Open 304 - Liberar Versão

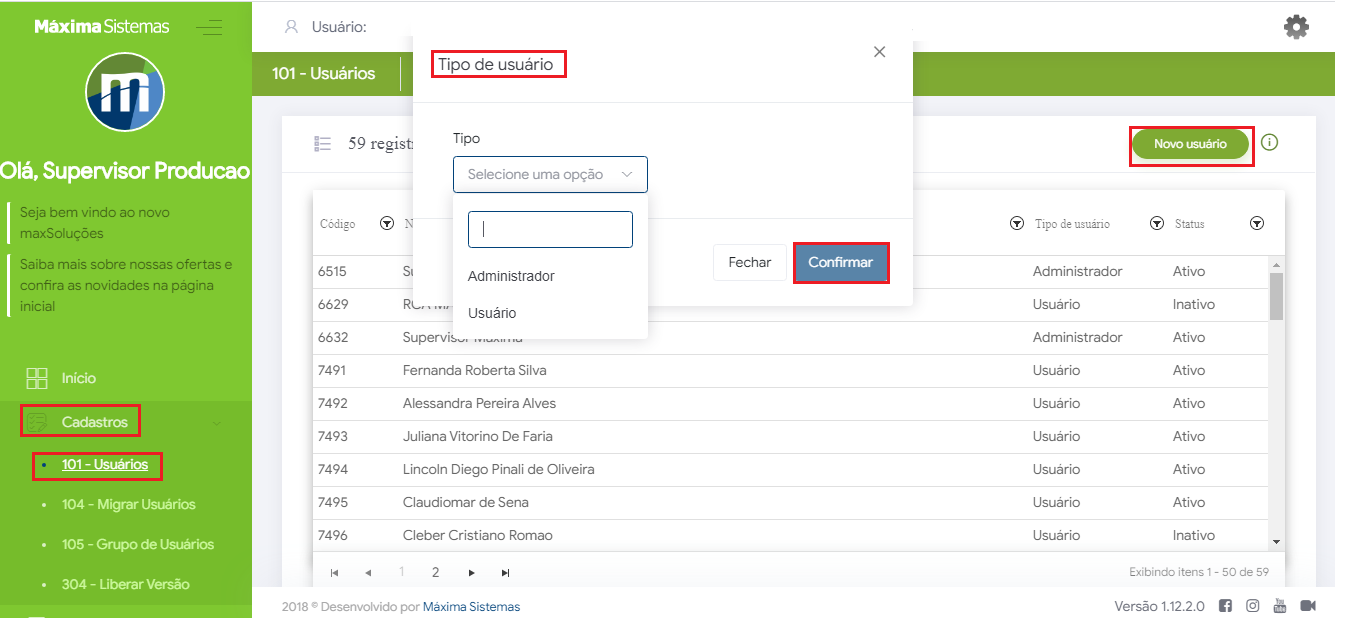126,584
